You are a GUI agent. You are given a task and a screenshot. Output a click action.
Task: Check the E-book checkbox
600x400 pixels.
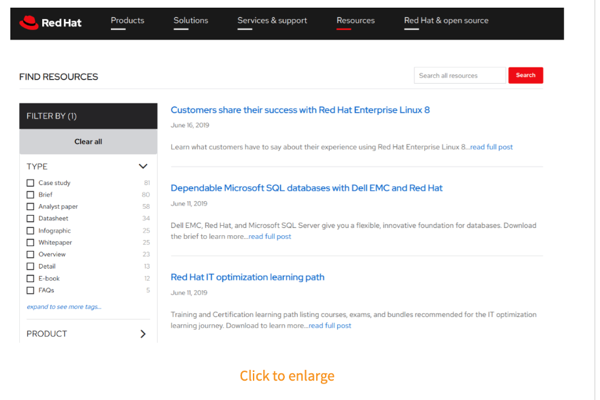(x=30, y=279)
